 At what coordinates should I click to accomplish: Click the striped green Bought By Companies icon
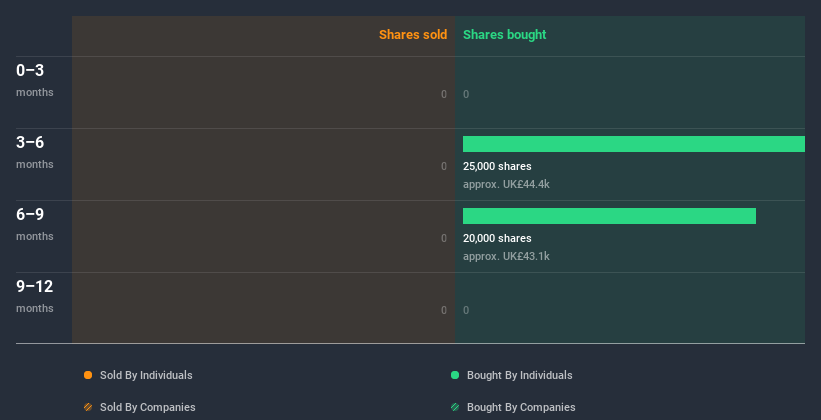click(455, 407)
